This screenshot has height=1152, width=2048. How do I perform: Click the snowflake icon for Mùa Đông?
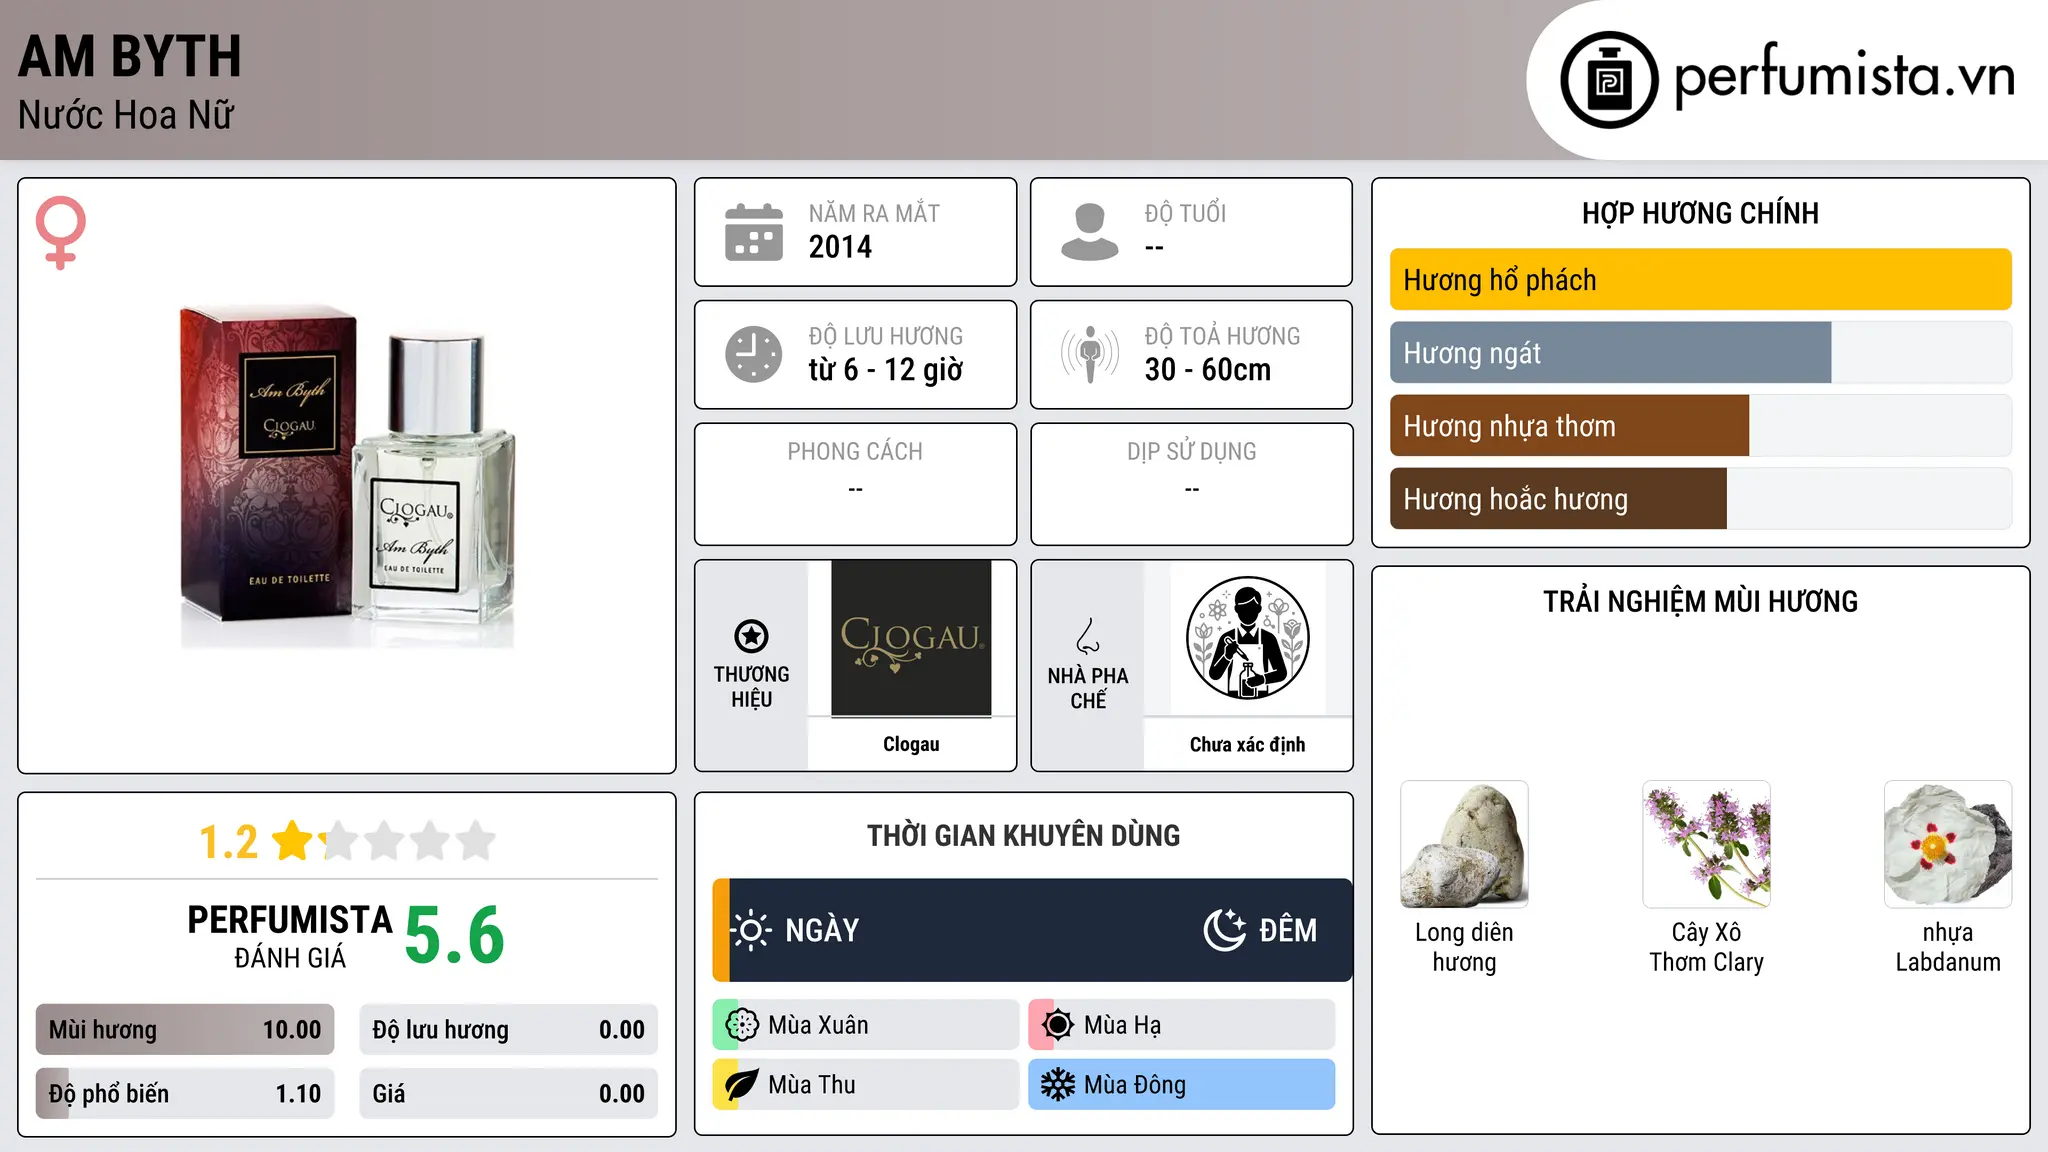(1058, 1085)
